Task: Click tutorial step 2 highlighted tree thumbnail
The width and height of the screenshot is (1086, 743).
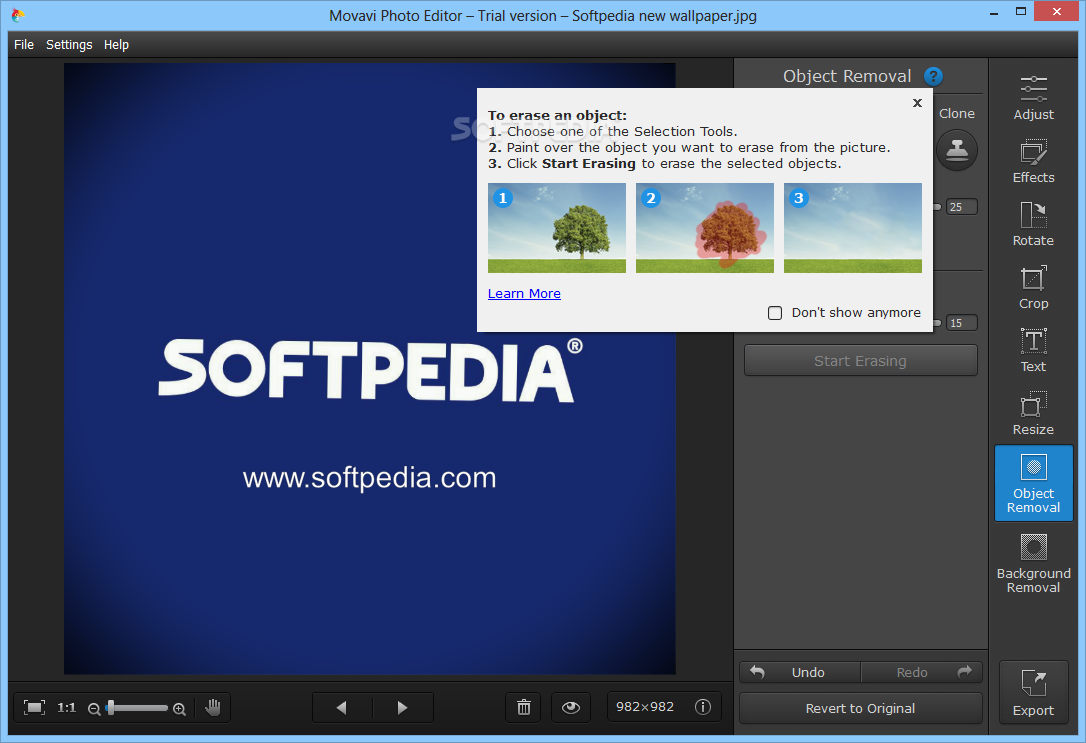Action: pos(704,228)
